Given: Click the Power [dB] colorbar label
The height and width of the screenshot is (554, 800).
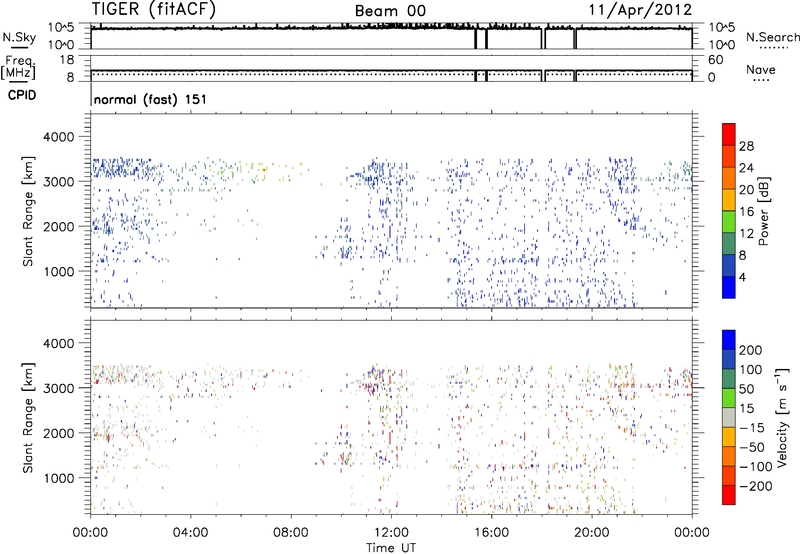Looking at the screenshot, I should (763, 211).
